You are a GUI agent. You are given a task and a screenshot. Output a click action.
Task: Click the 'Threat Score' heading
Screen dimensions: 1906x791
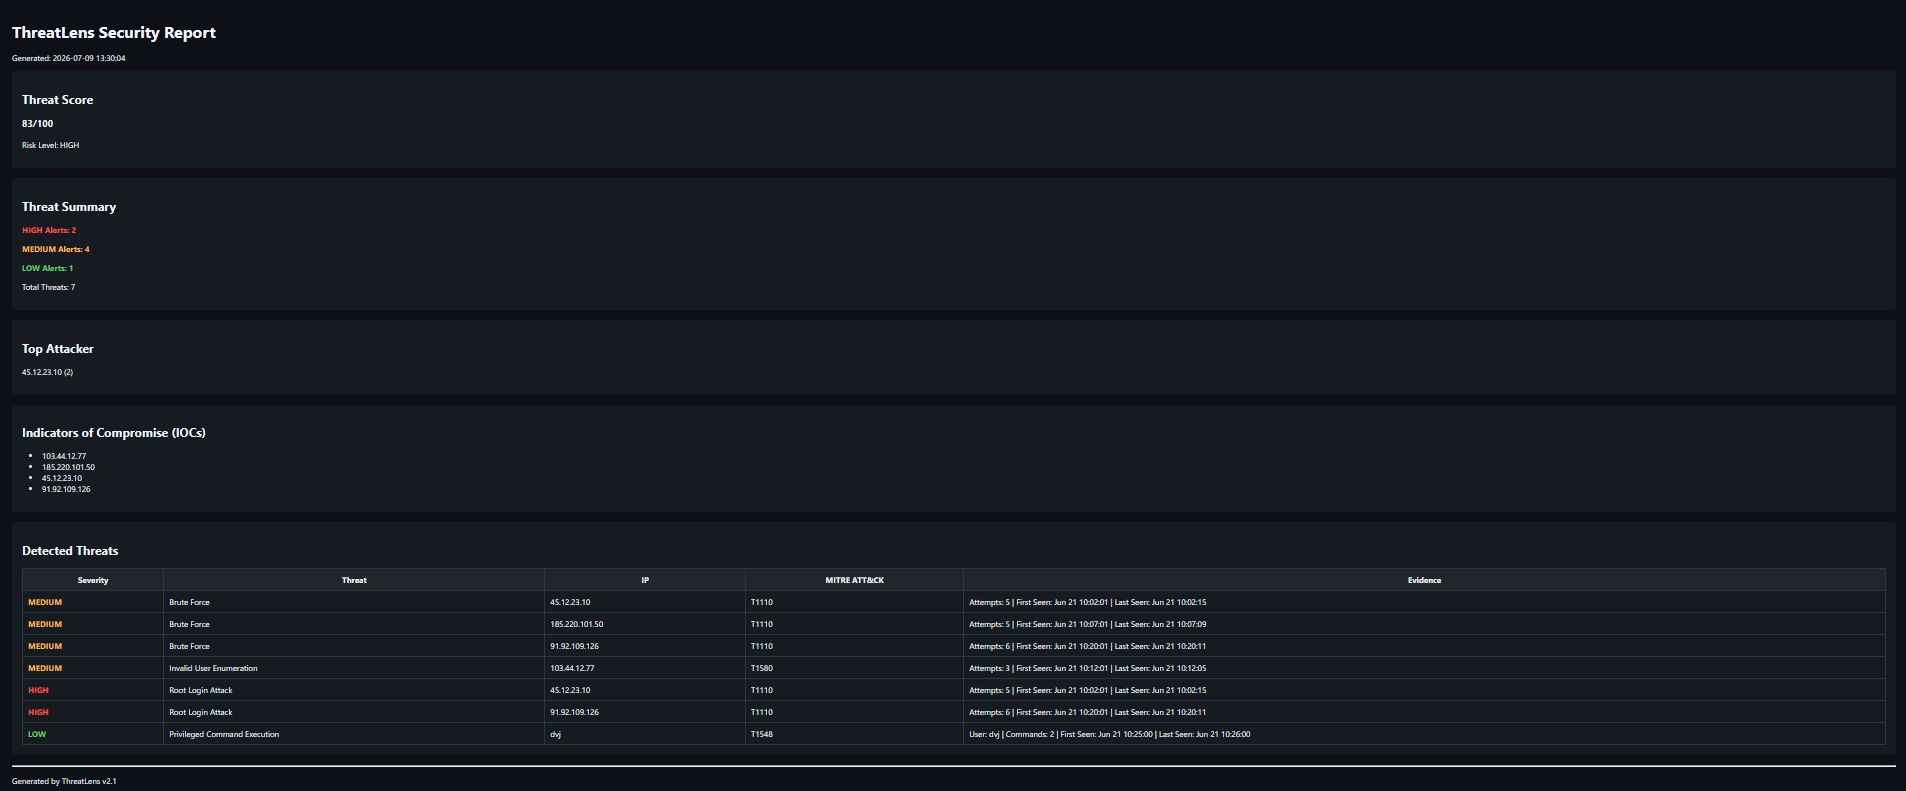(58, 100)
